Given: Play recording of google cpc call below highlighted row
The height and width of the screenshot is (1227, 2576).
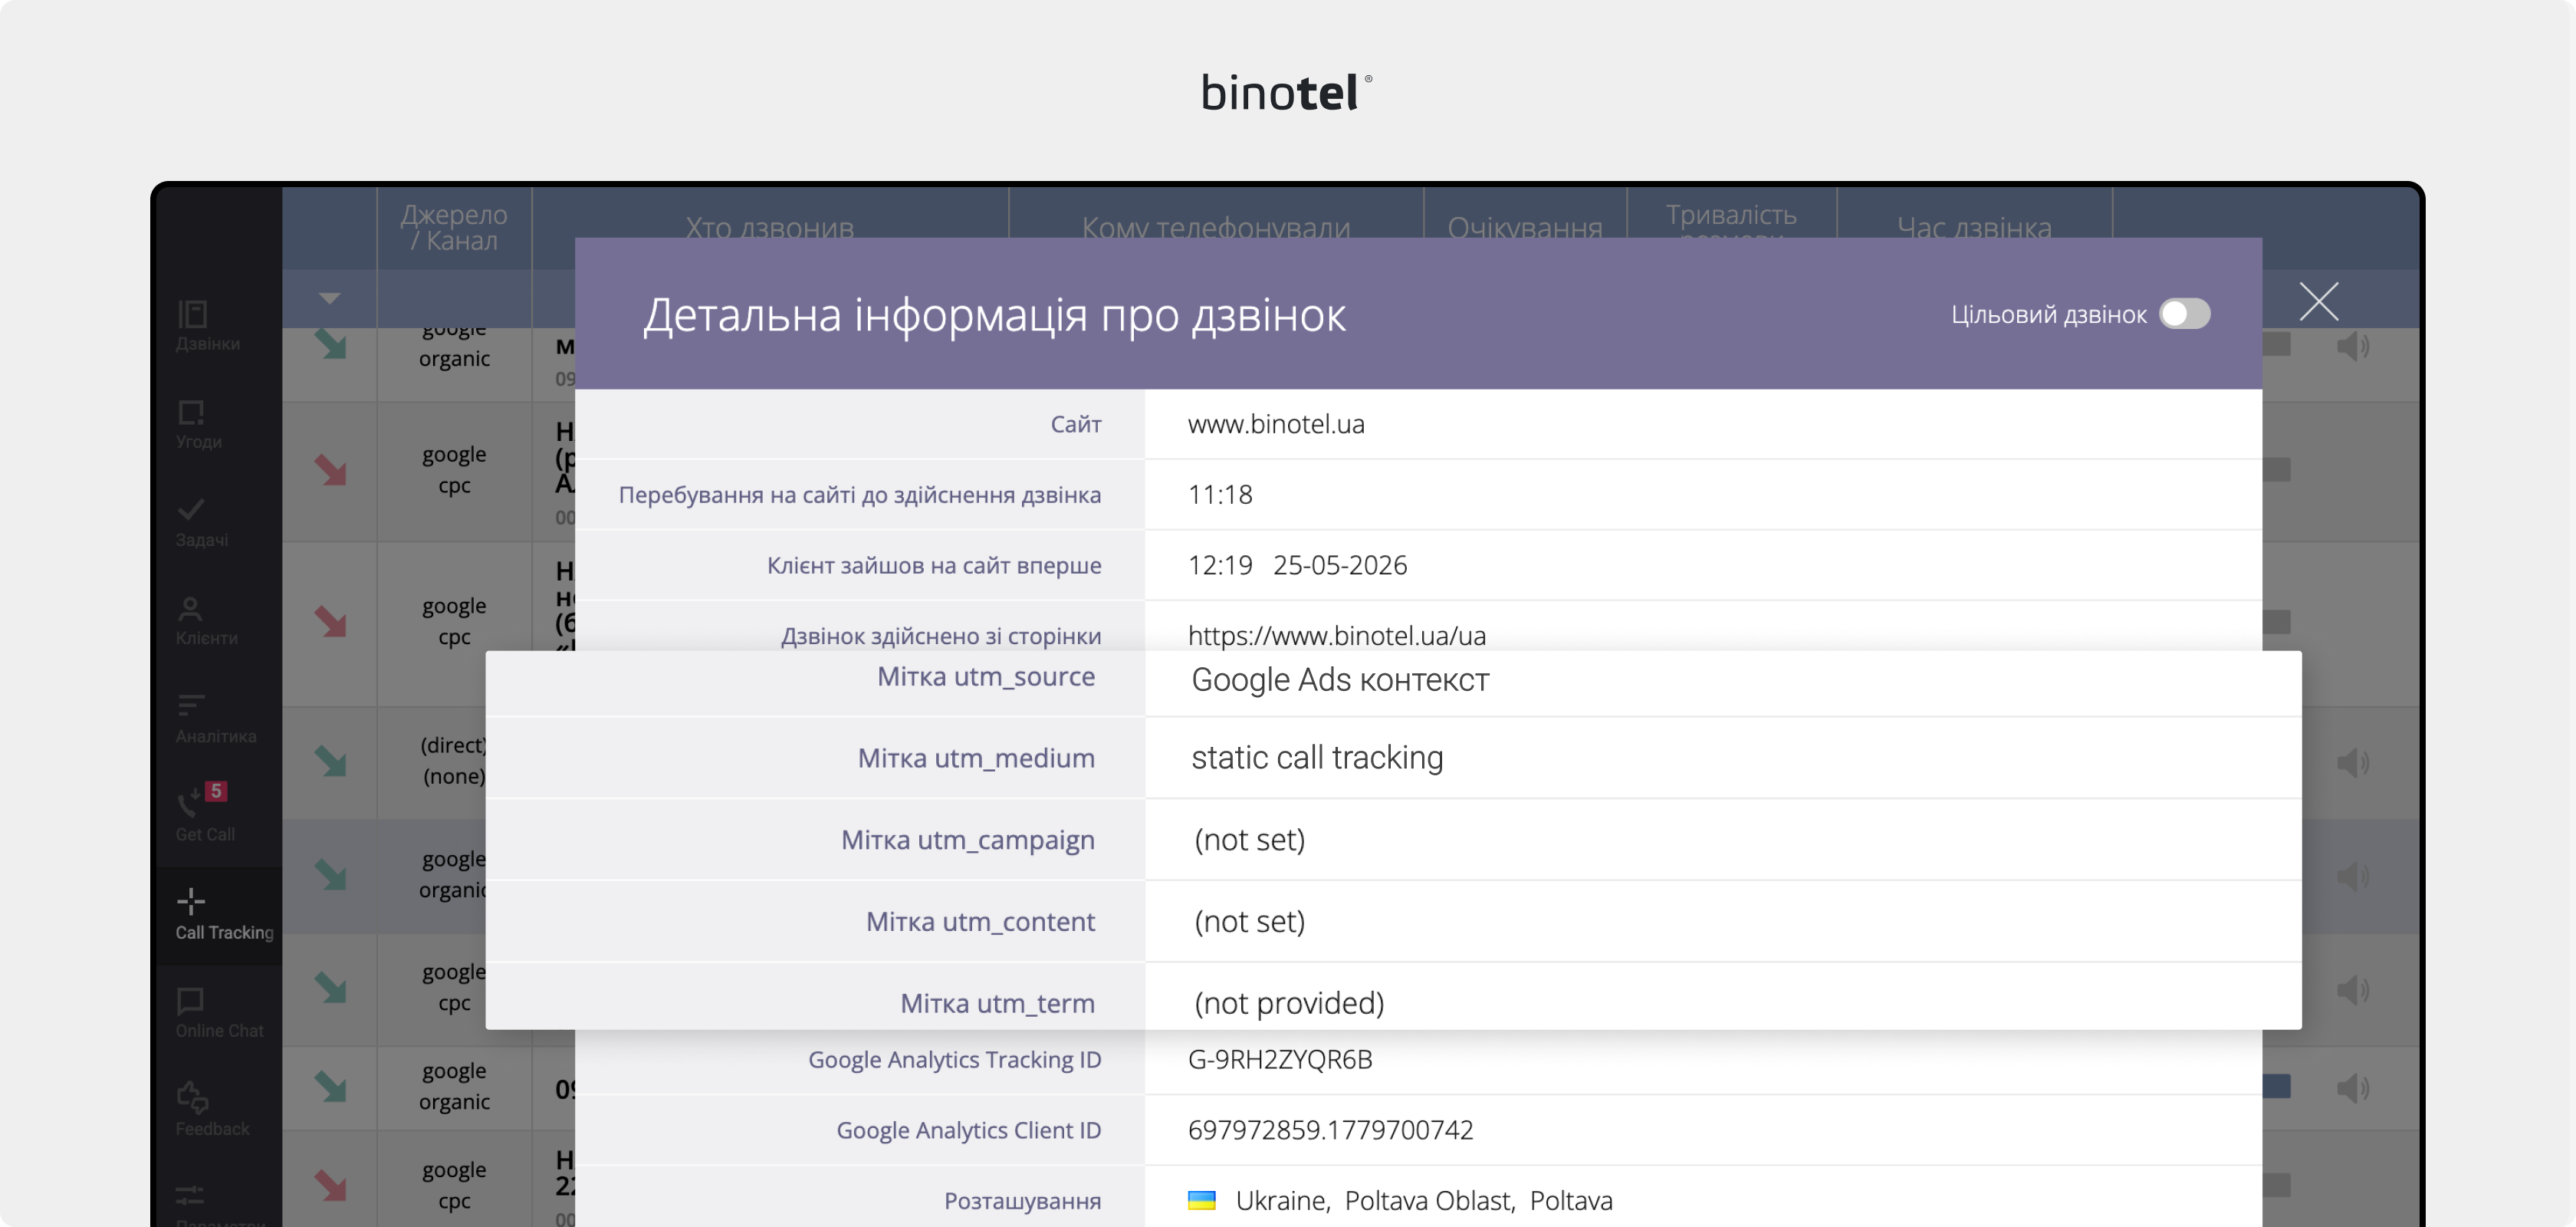Looking at the screenshot, I should [x=2352, y=990].
